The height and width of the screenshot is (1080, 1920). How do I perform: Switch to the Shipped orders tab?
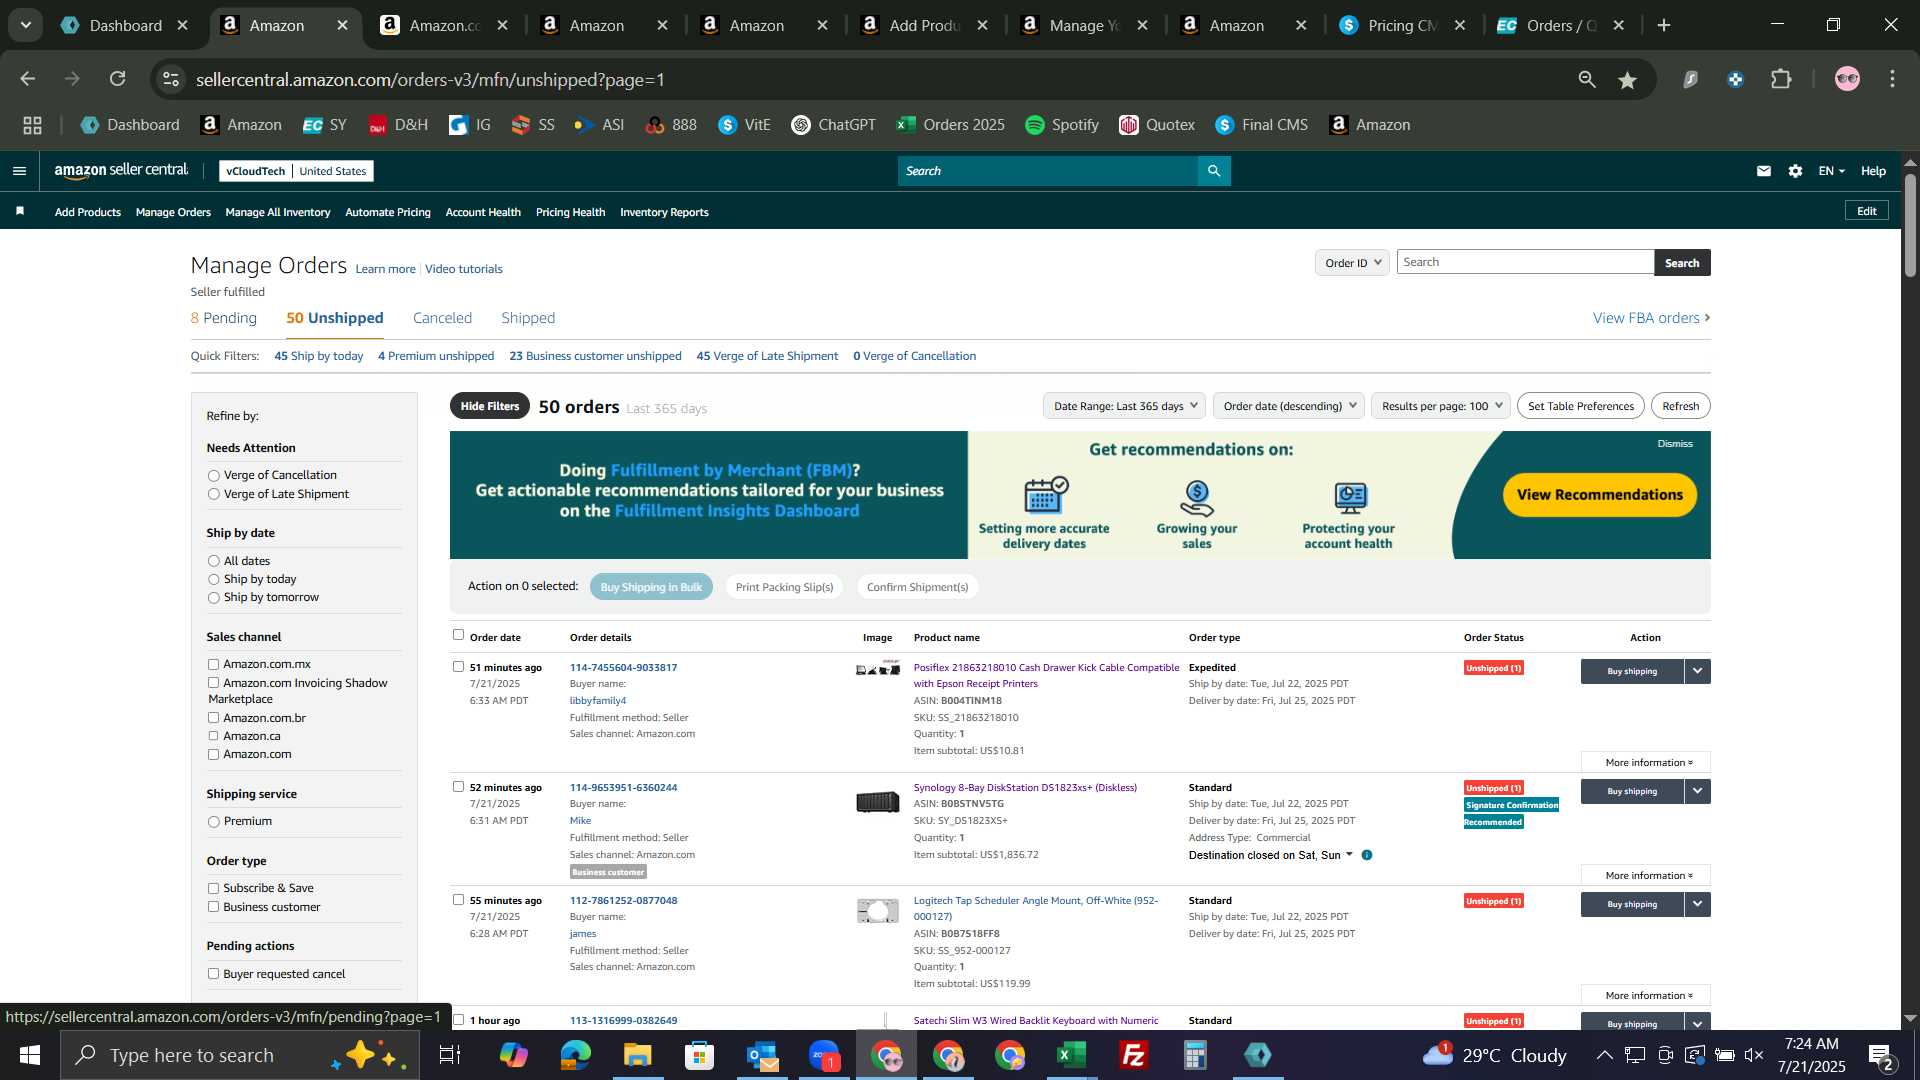(x=528, y=318)
